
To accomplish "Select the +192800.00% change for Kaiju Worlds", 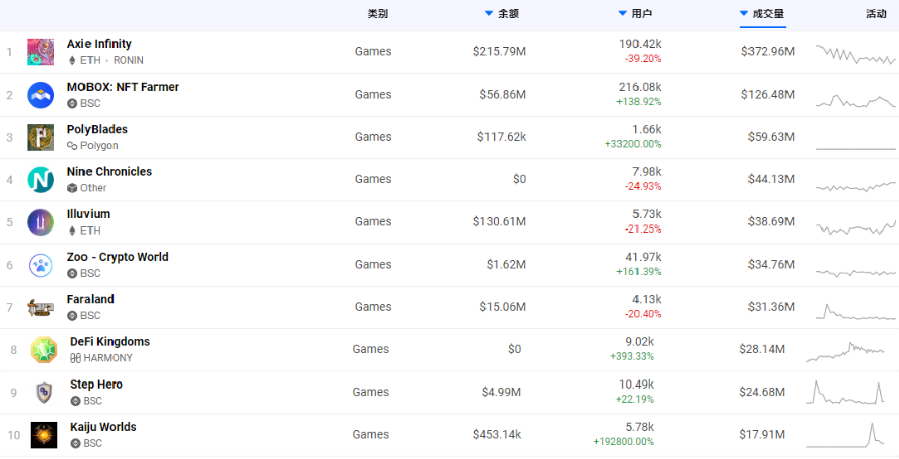I will [x=624, y=442].
